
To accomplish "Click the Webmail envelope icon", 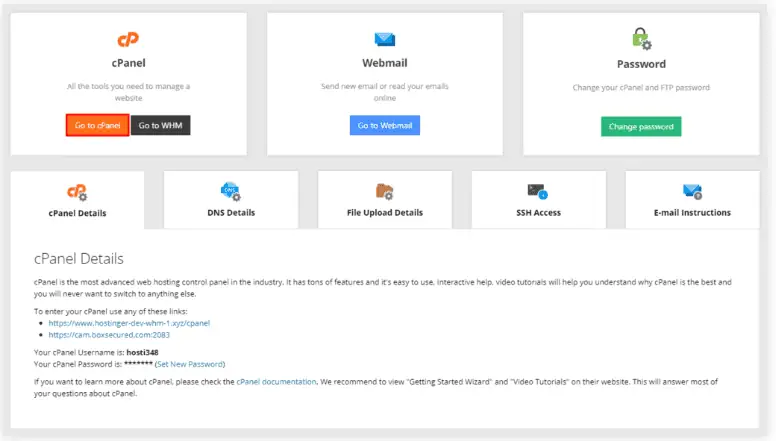I will coord(385,39).
